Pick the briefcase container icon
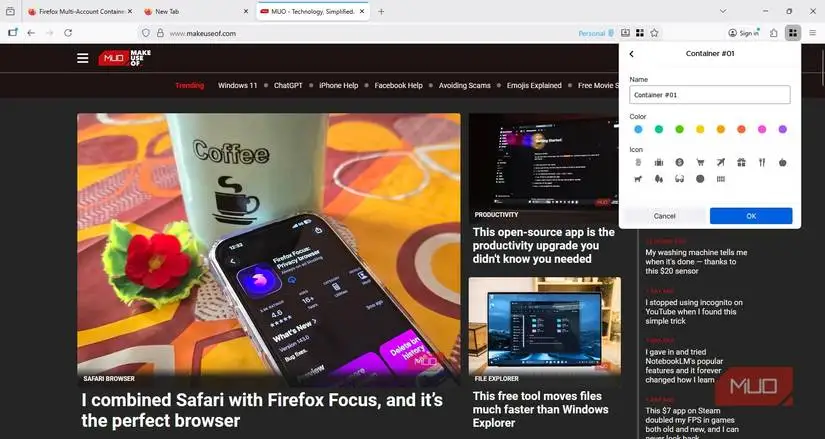 (x=659, y=163)
